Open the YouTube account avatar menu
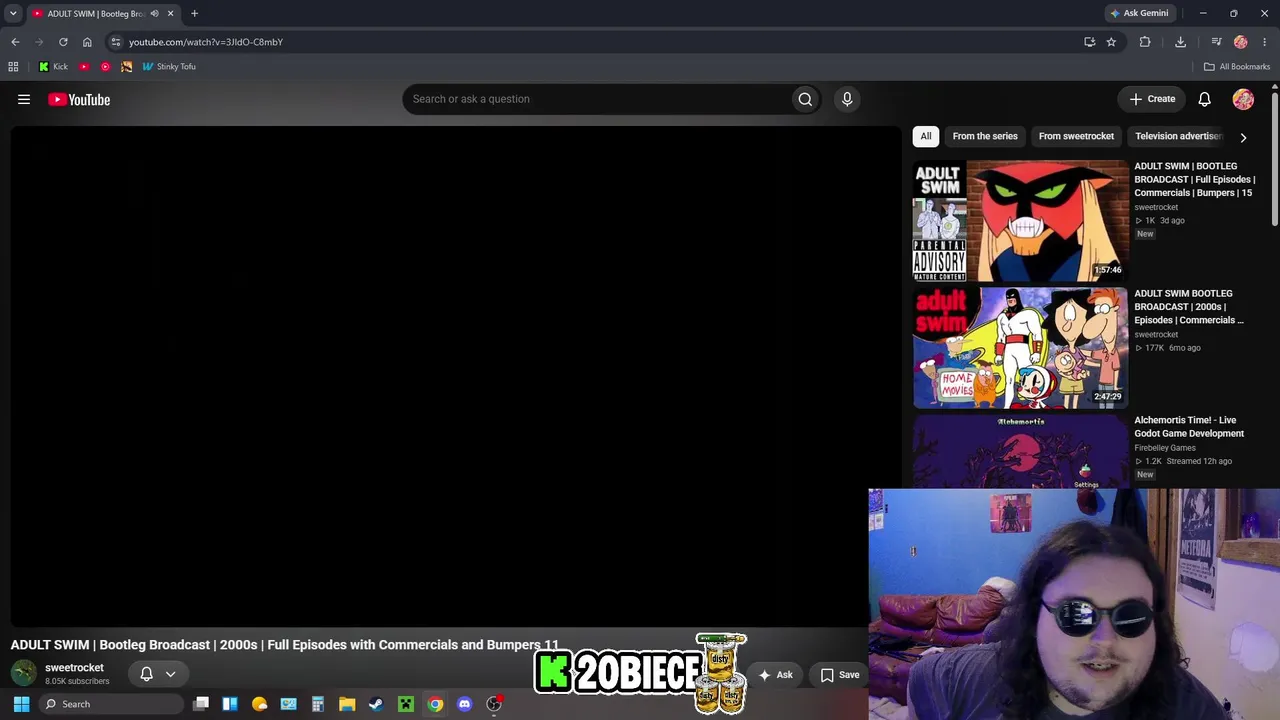The width and height of the screenshot is (1280, 720). [1243, 99]
